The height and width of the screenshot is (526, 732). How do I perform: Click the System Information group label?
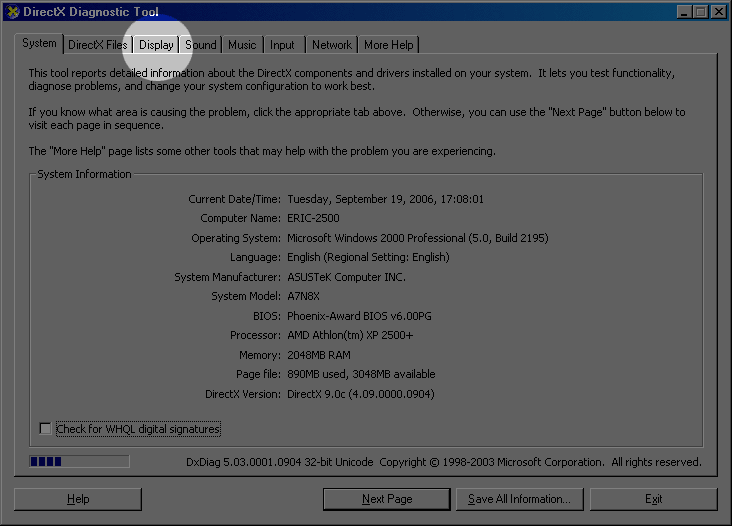pyautogui.click(x=84, y=174)
